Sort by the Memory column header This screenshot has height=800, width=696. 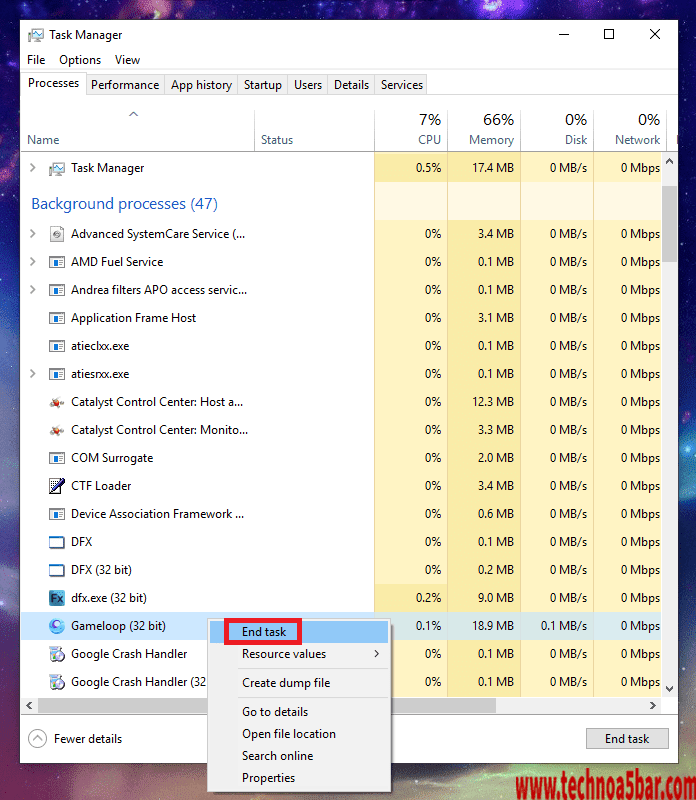click(x=484, y=131)
